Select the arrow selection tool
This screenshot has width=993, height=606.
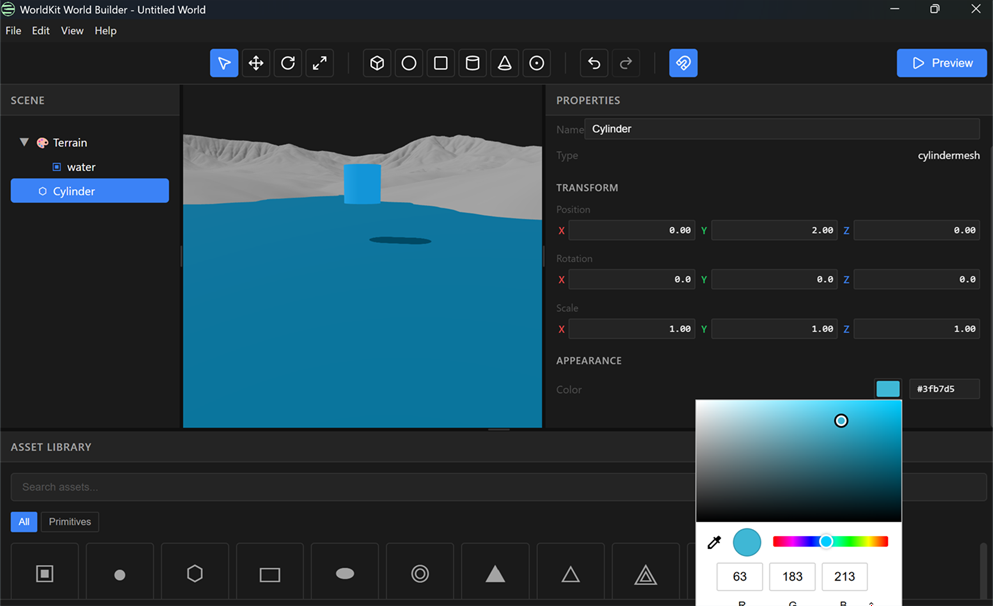pos(224,63)
